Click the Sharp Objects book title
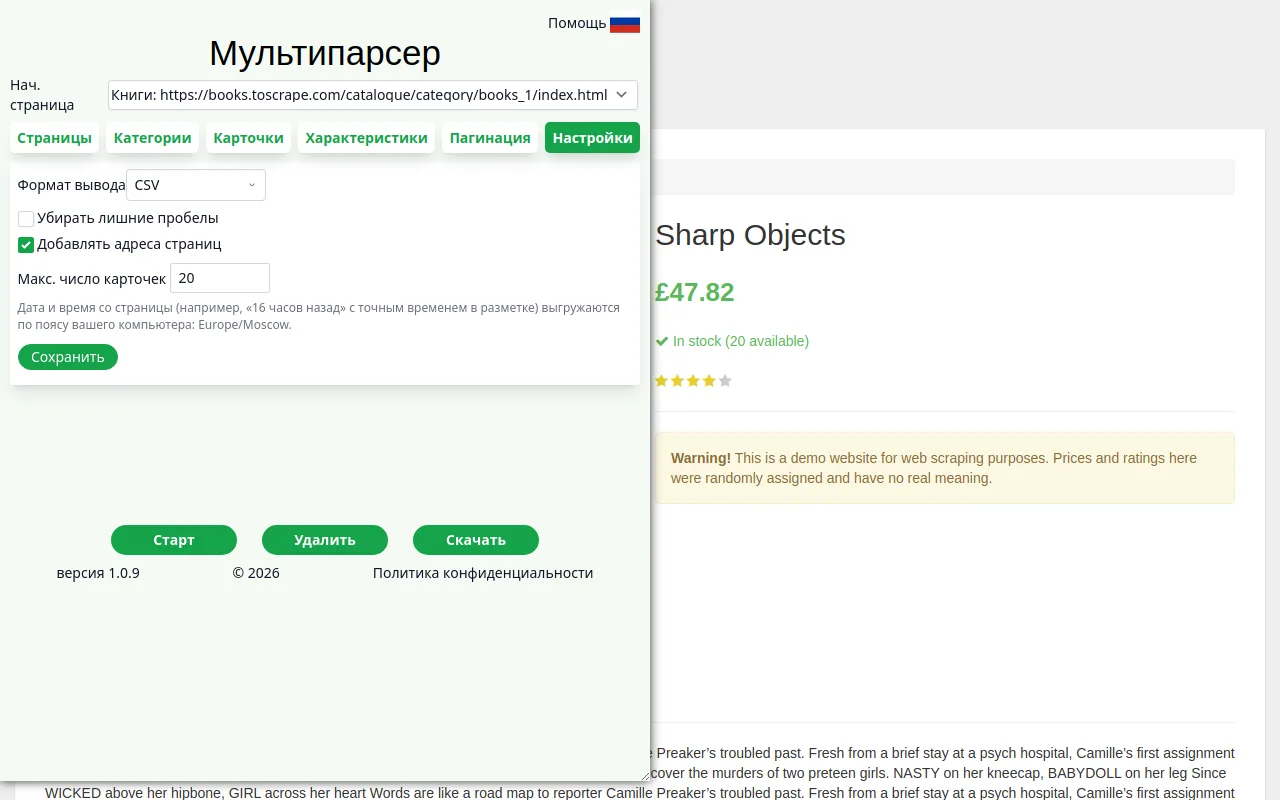 (750, 235)
